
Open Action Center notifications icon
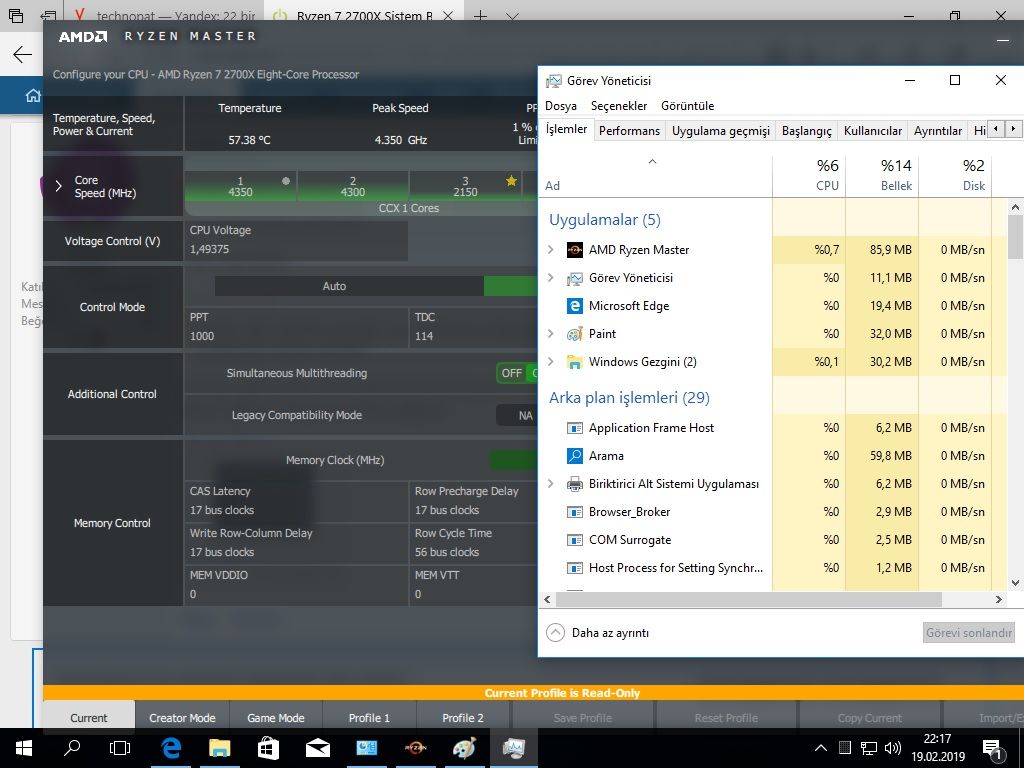point(992,748)
